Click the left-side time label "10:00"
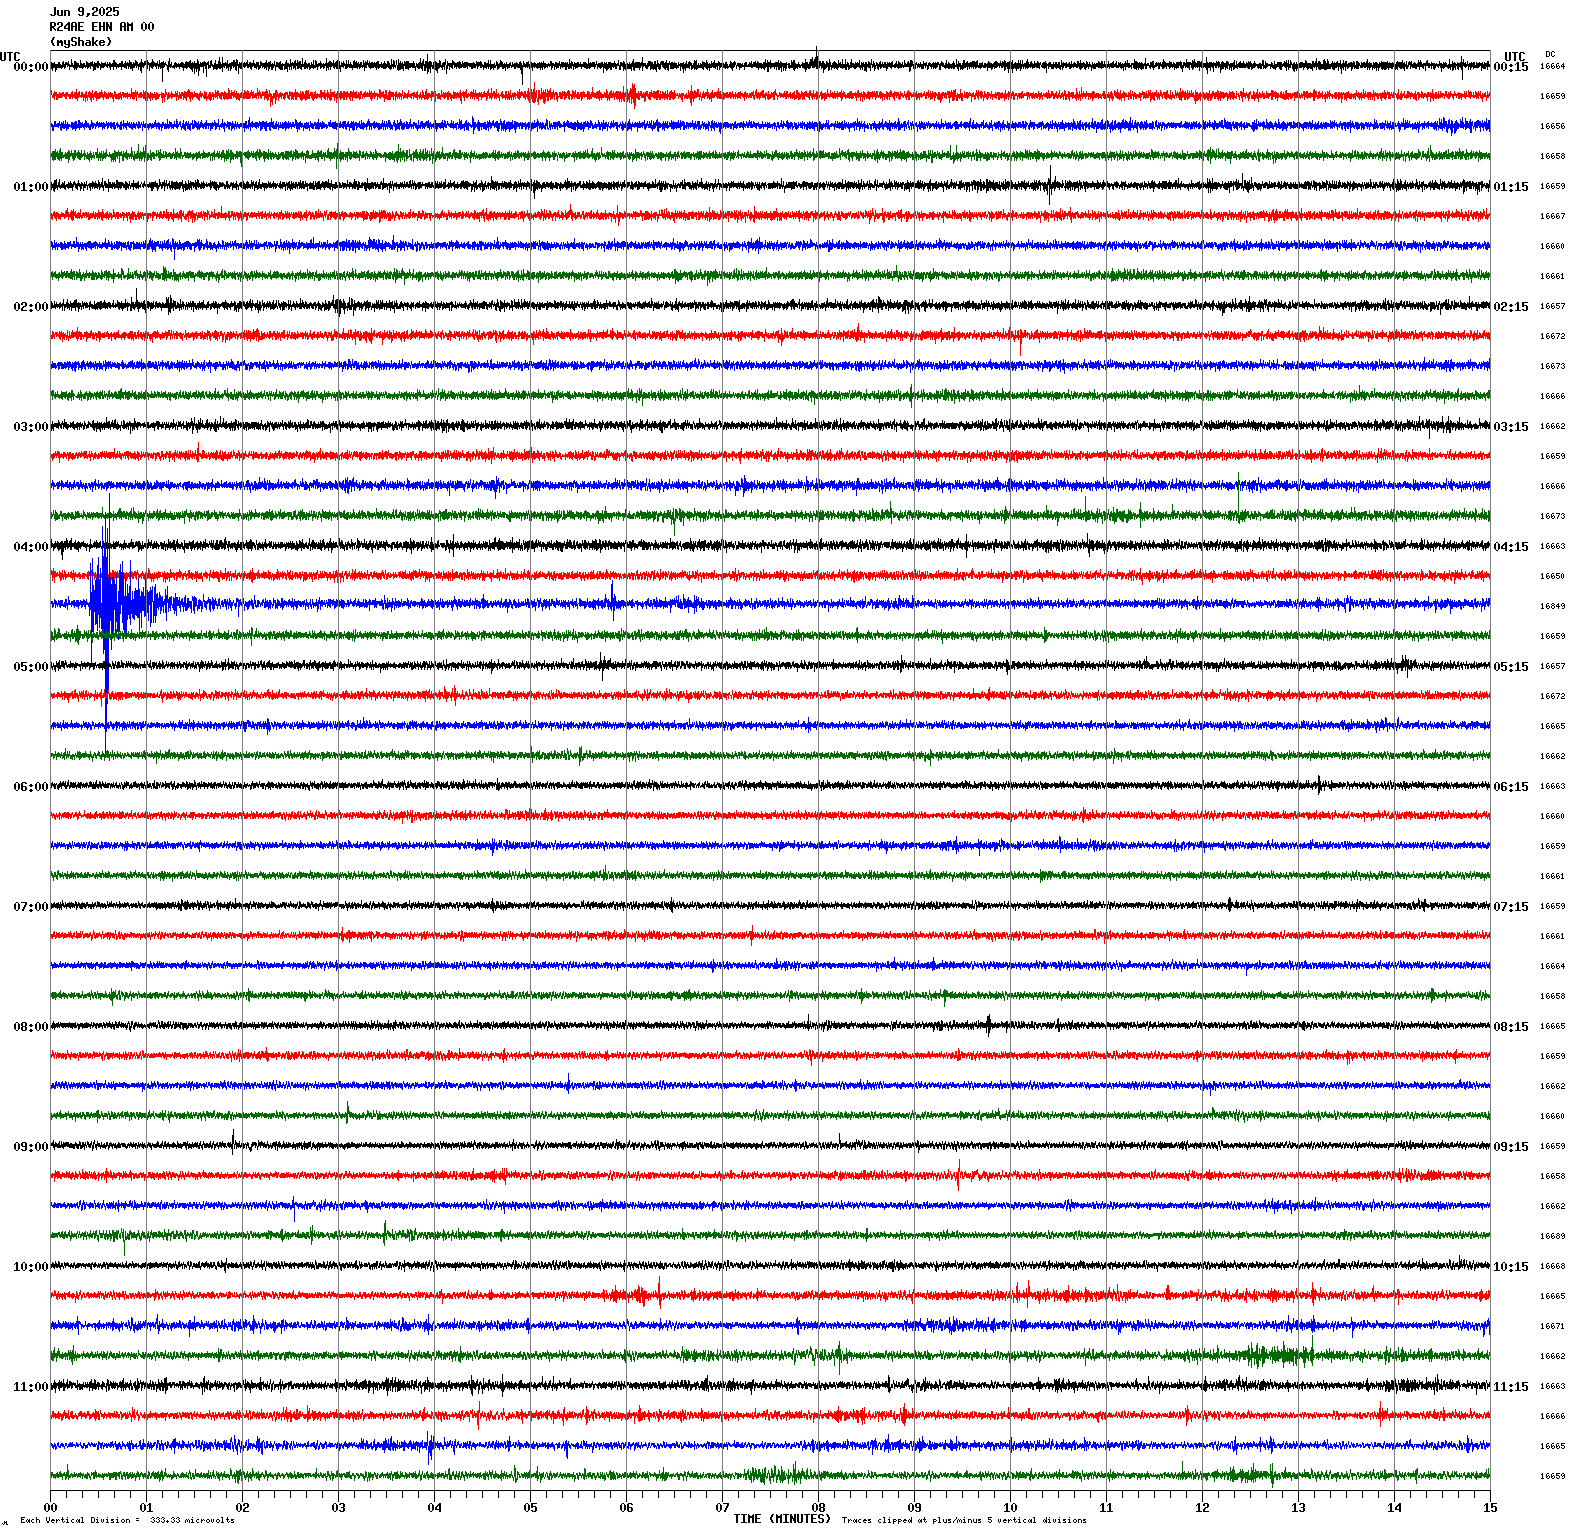1570x1534 pixels. pos(31,1267)
